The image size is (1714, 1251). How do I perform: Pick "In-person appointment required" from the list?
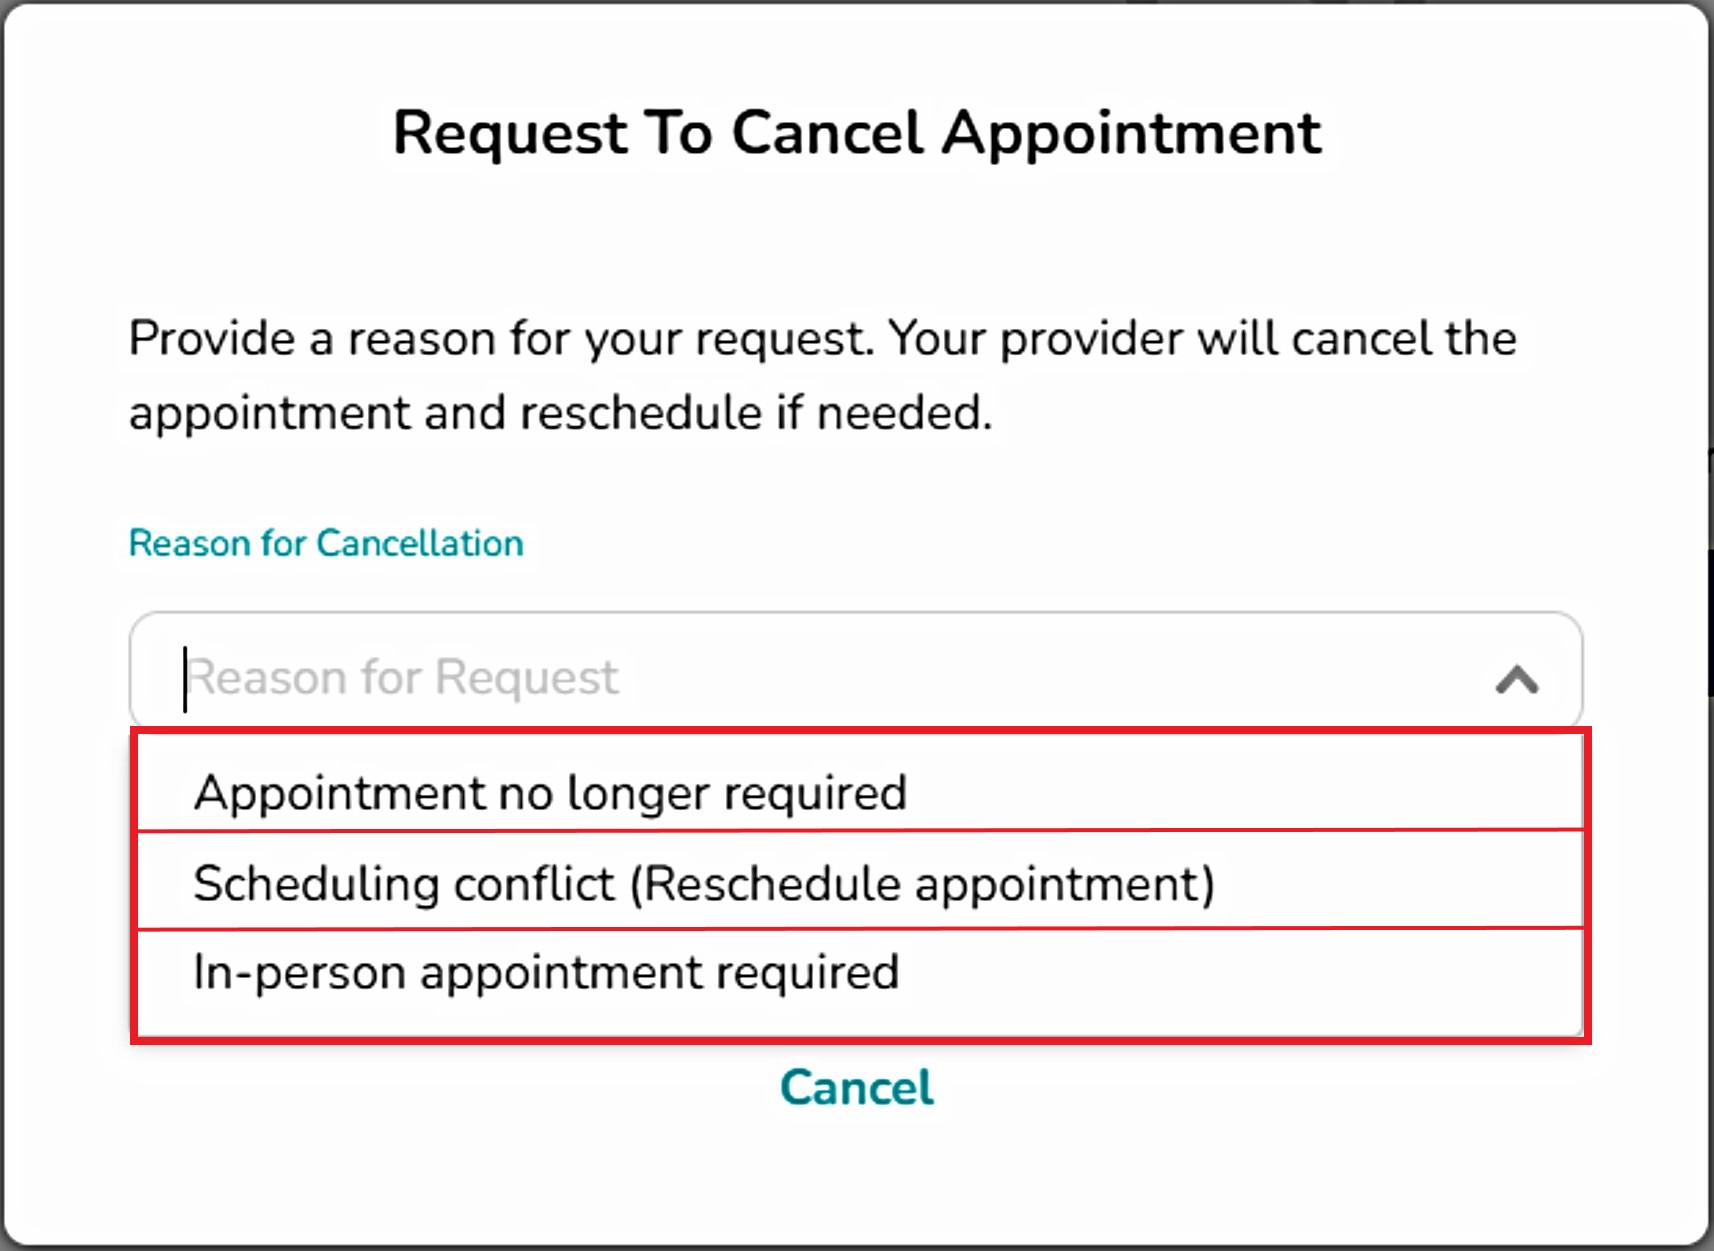point(546,972)
